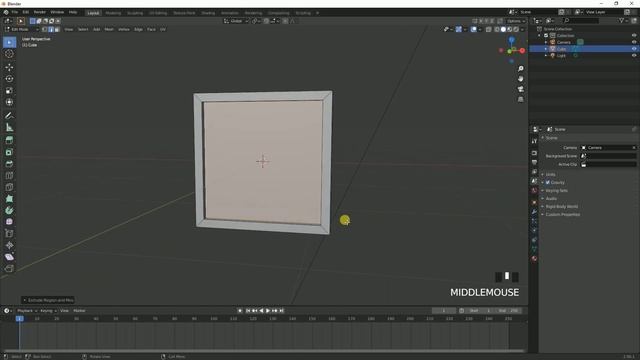Activate the Transform tool
The image size is (640, 360).
[9, 102]
